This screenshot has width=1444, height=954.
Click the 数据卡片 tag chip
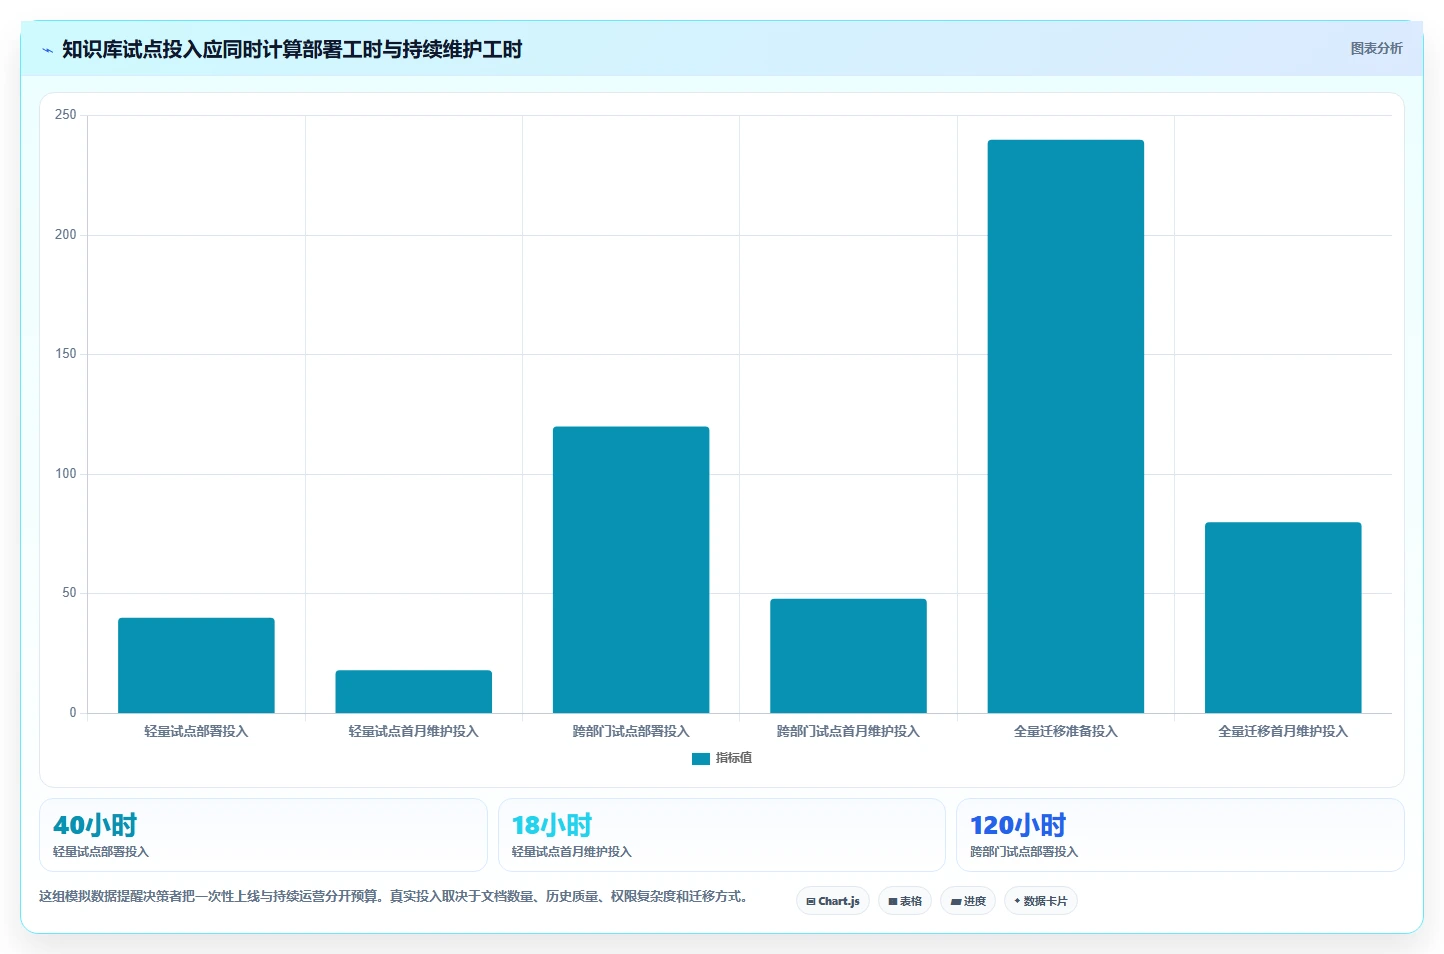(1041, 901)
